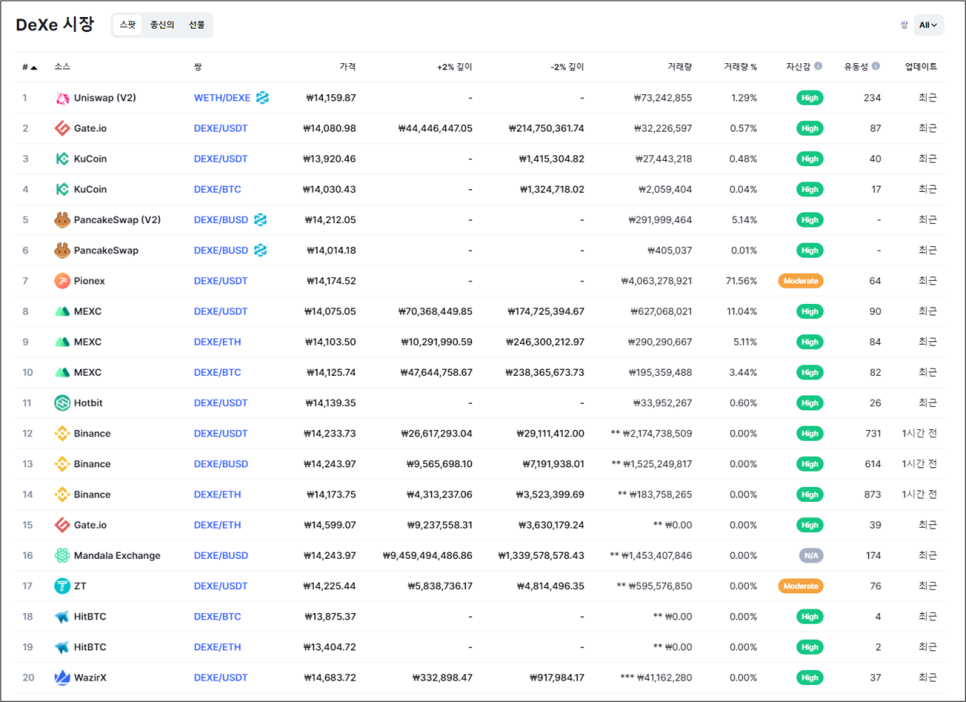Open the DEXE/BTC pair on HitBTC
The image size is (966, 702).
tap(217, 616)
